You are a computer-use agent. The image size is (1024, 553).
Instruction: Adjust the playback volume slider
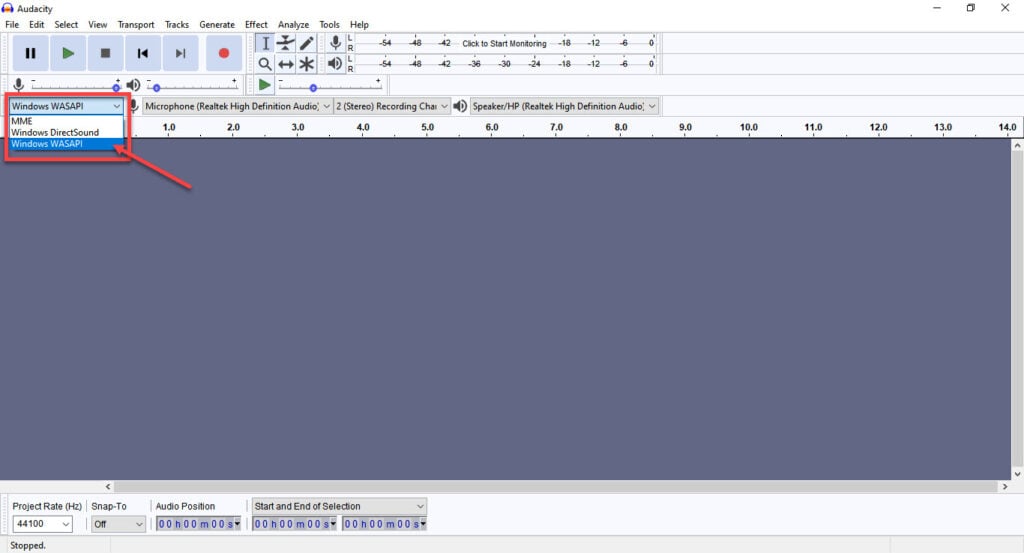(192, 86)
